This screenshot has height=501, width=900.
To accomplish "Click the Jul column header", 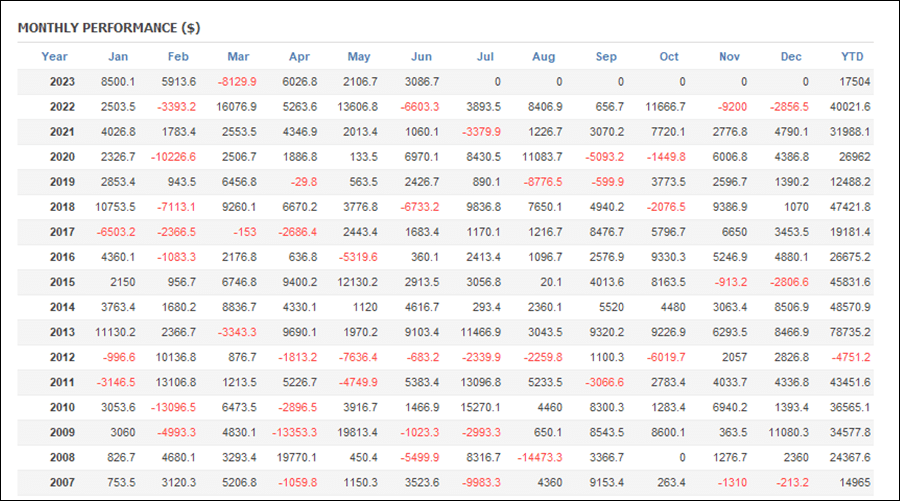I will click(485, 56).
